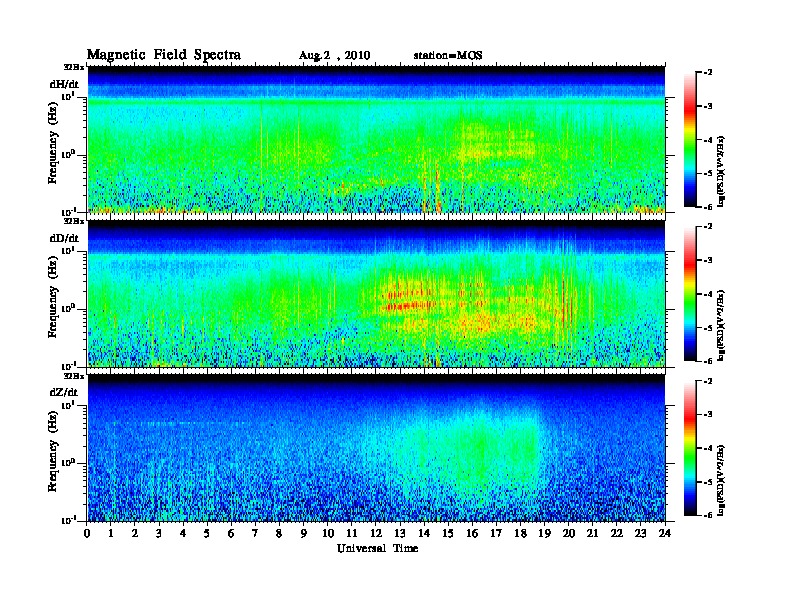Image resolution: width=792 pixels, height=612 pixels.
Task: Click the 10⁻¹ frequency tick of dD/dt panel
Action: pyautogui.click(x=67, y=367)
